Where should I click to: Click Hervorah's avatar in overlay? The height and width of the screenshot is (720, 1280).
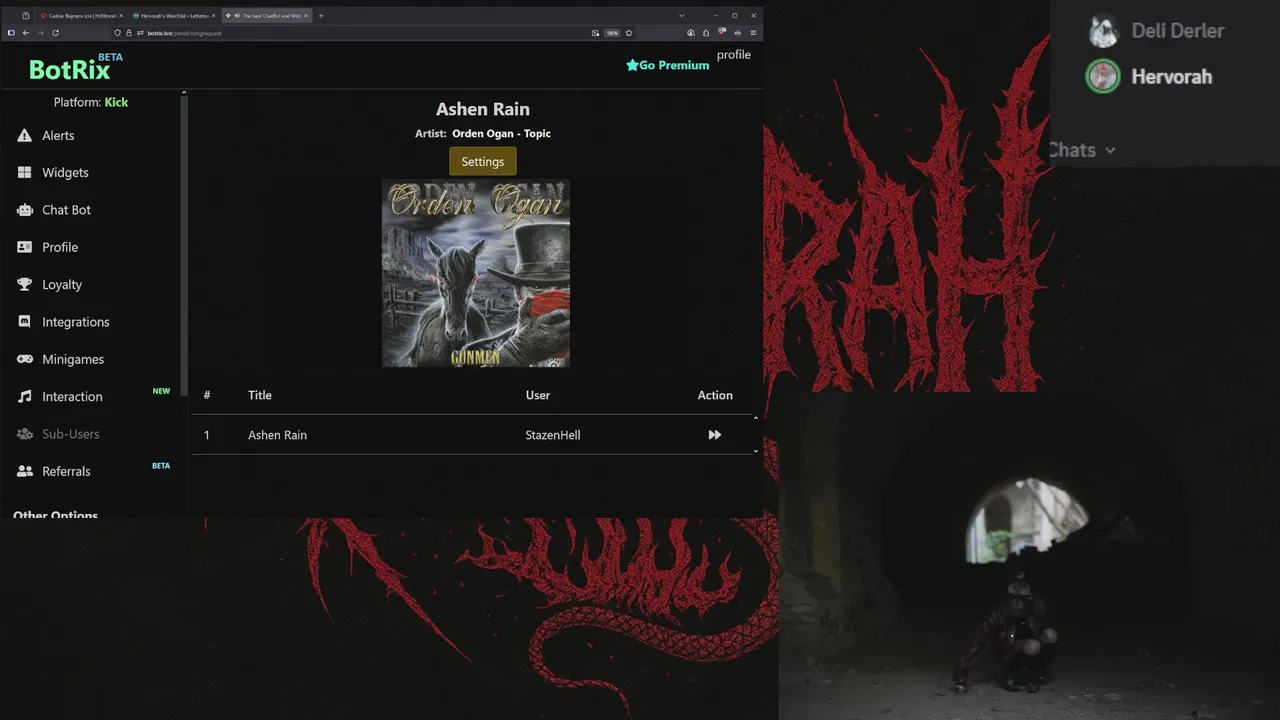pos(1103,77)
